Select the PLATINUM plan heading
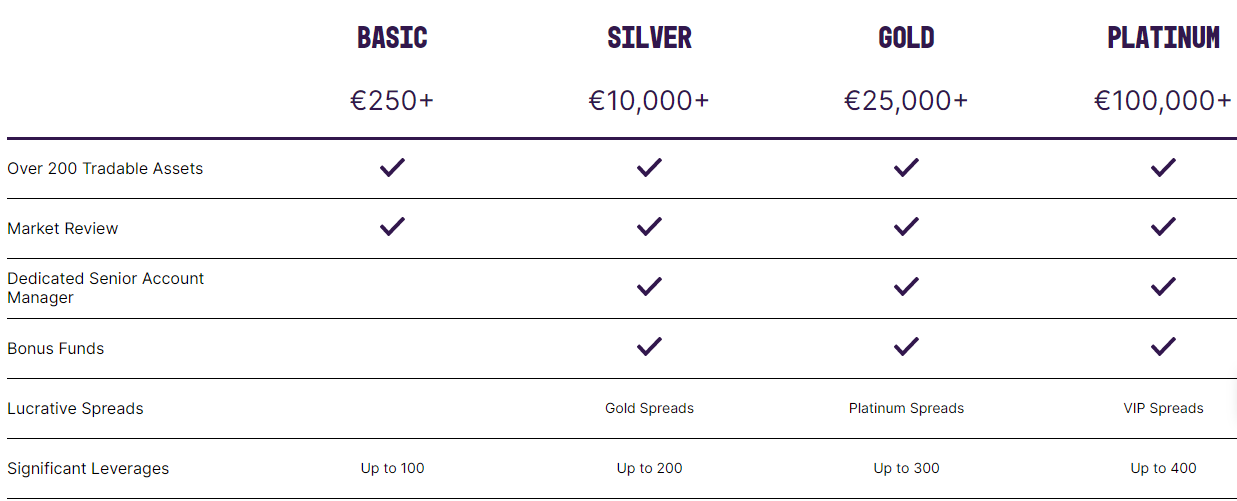This screenshot has width=1237, height=501. click(1163, 38)
